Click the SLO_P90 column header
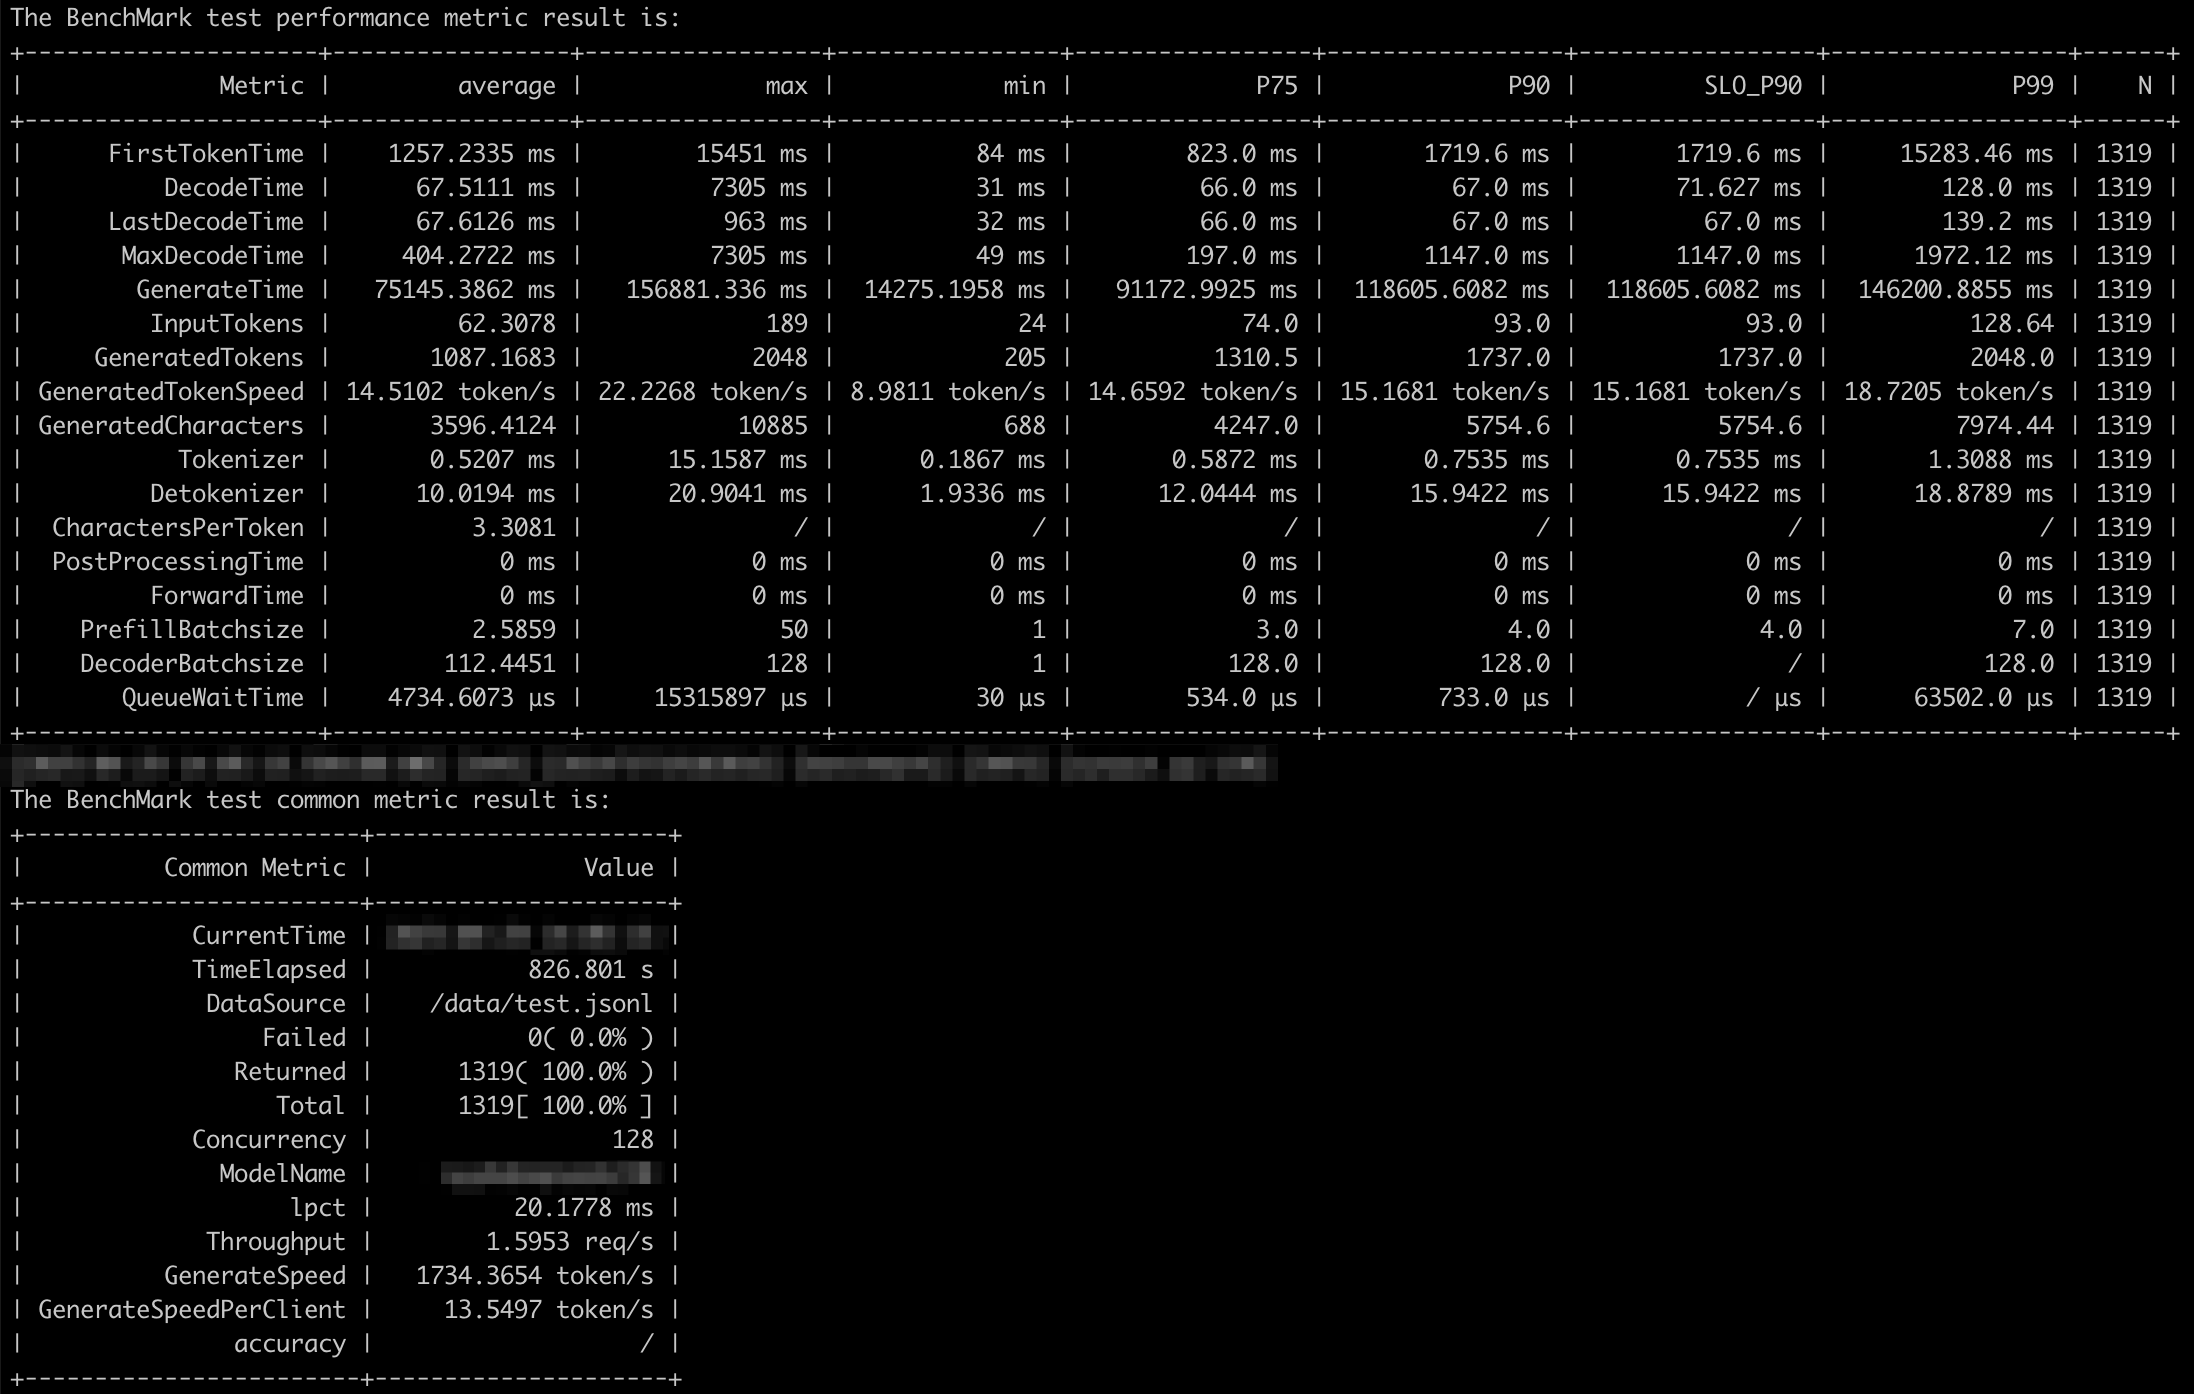 pyautogui.click(x=1752, y=86)
